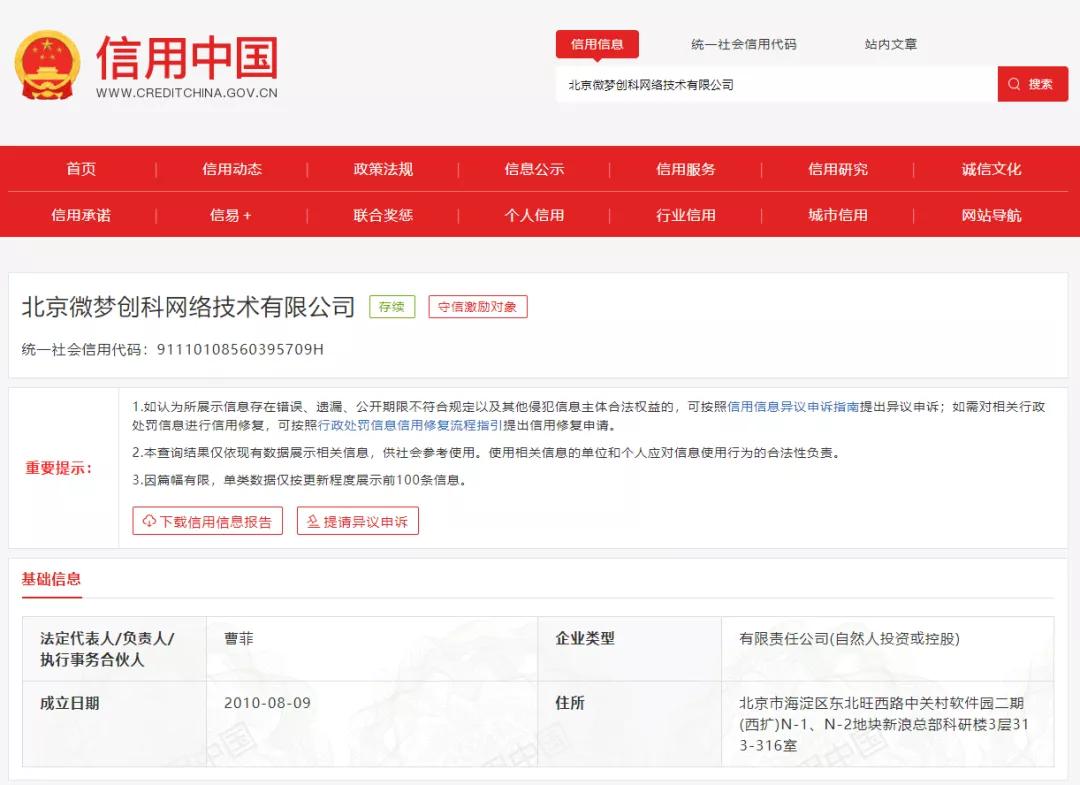Open the 首页 navigation menu

pyautogui.click(x=81, y=169)
